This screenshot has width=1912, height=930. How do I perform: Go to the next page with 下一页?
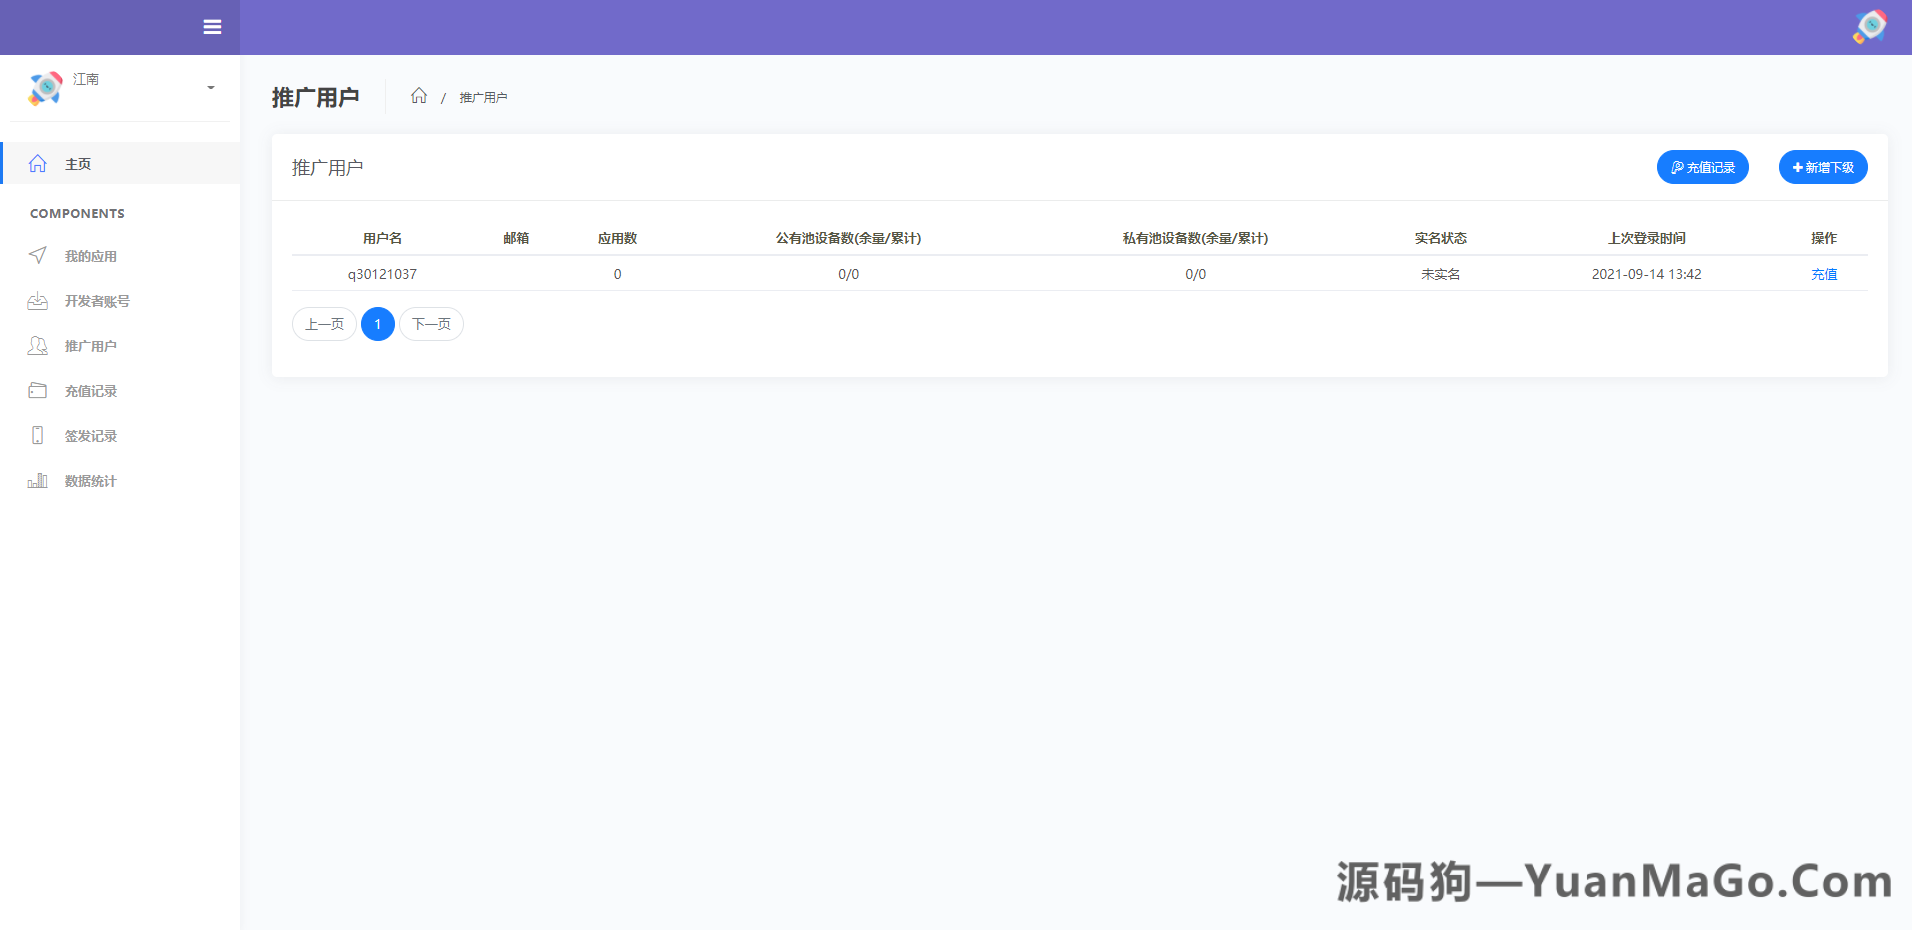431,324
